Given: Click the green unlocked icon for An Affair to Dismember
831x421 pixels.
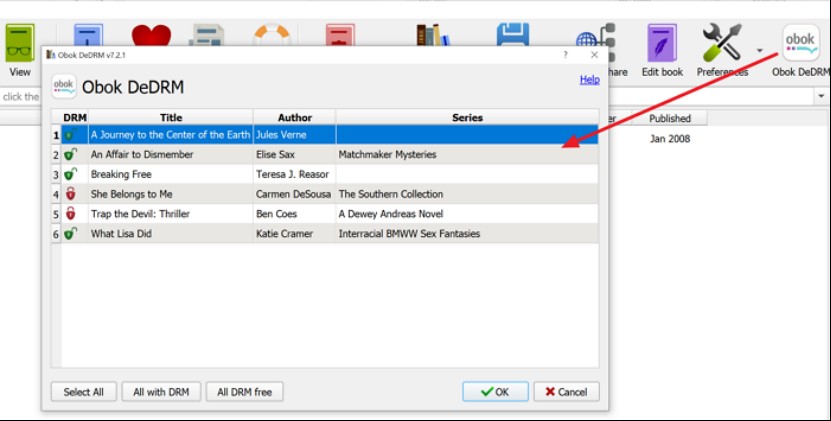Looking at the screenshot, I should coord(70,154).
